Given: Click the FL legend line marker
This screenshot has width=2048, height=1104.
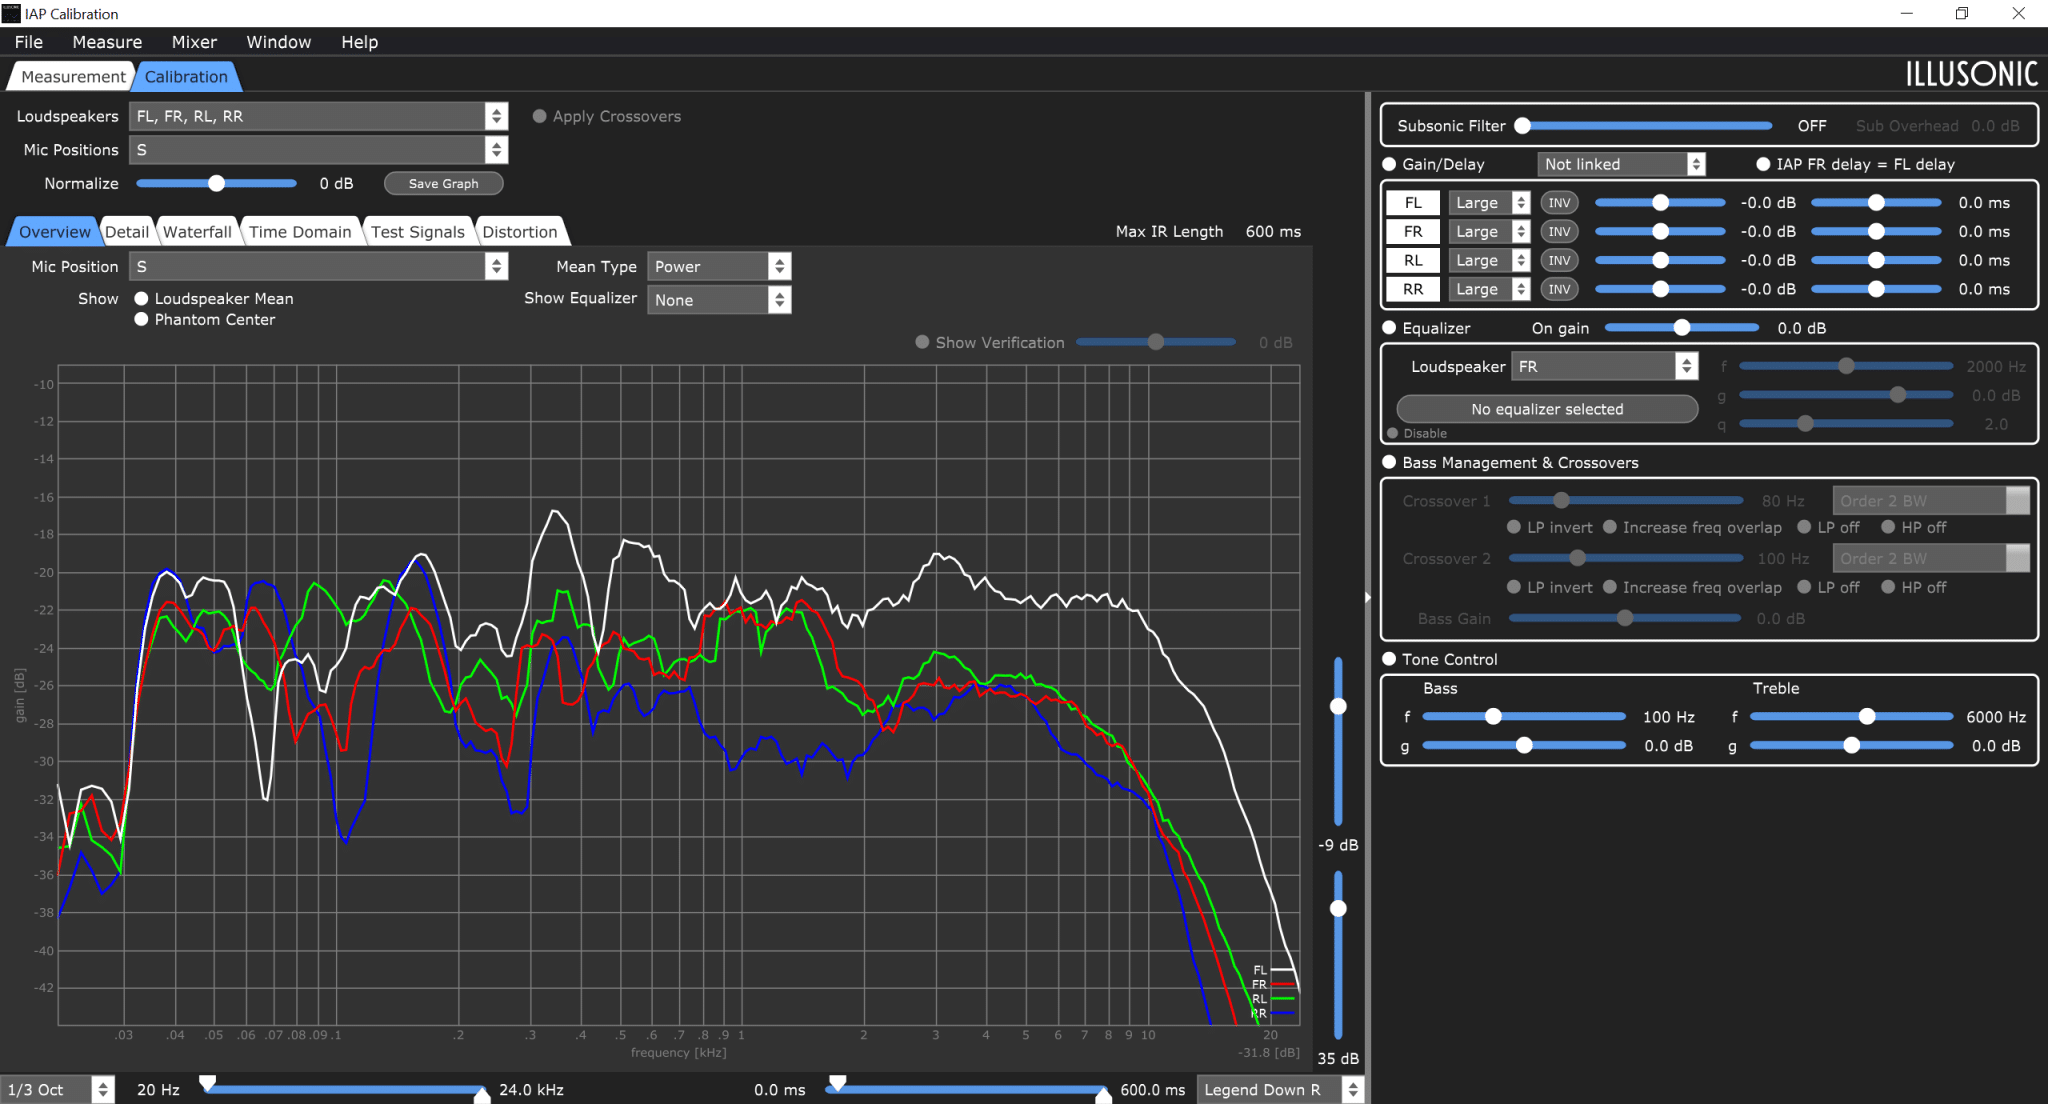Looking at the screenshot, I should pos(1283,970).
